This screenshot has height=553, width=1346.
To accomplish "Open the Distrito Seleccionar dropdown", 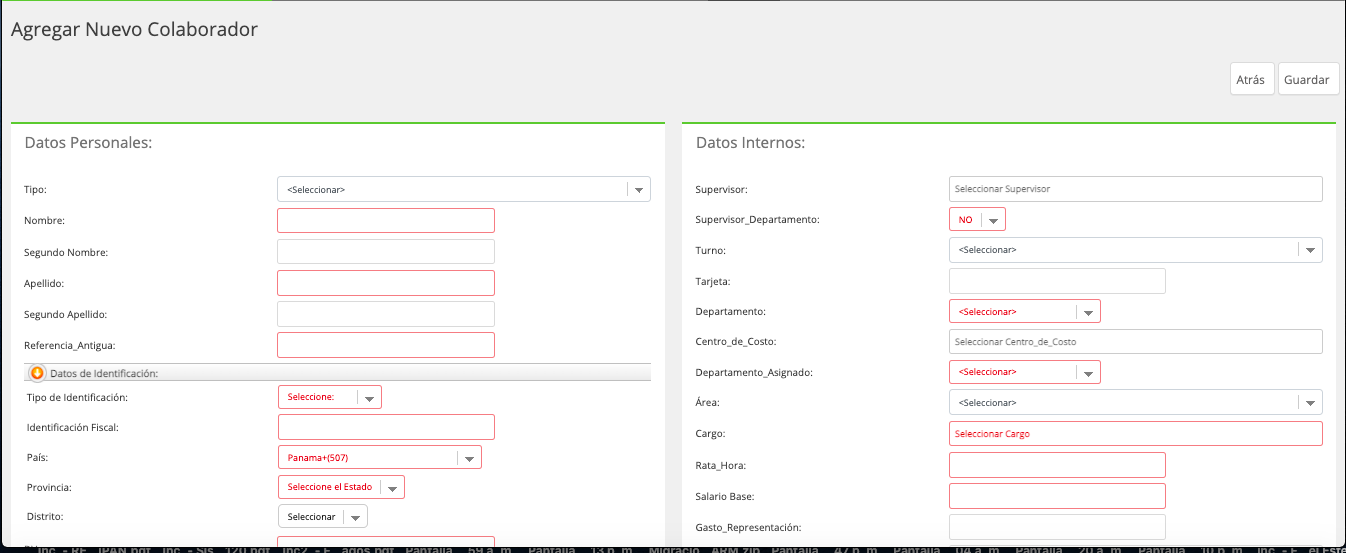I will tap(323, 517).
